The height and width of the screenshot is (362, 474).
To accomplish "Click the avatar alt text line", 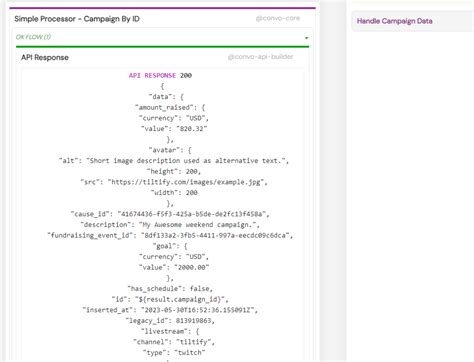I will coord(174,161).
